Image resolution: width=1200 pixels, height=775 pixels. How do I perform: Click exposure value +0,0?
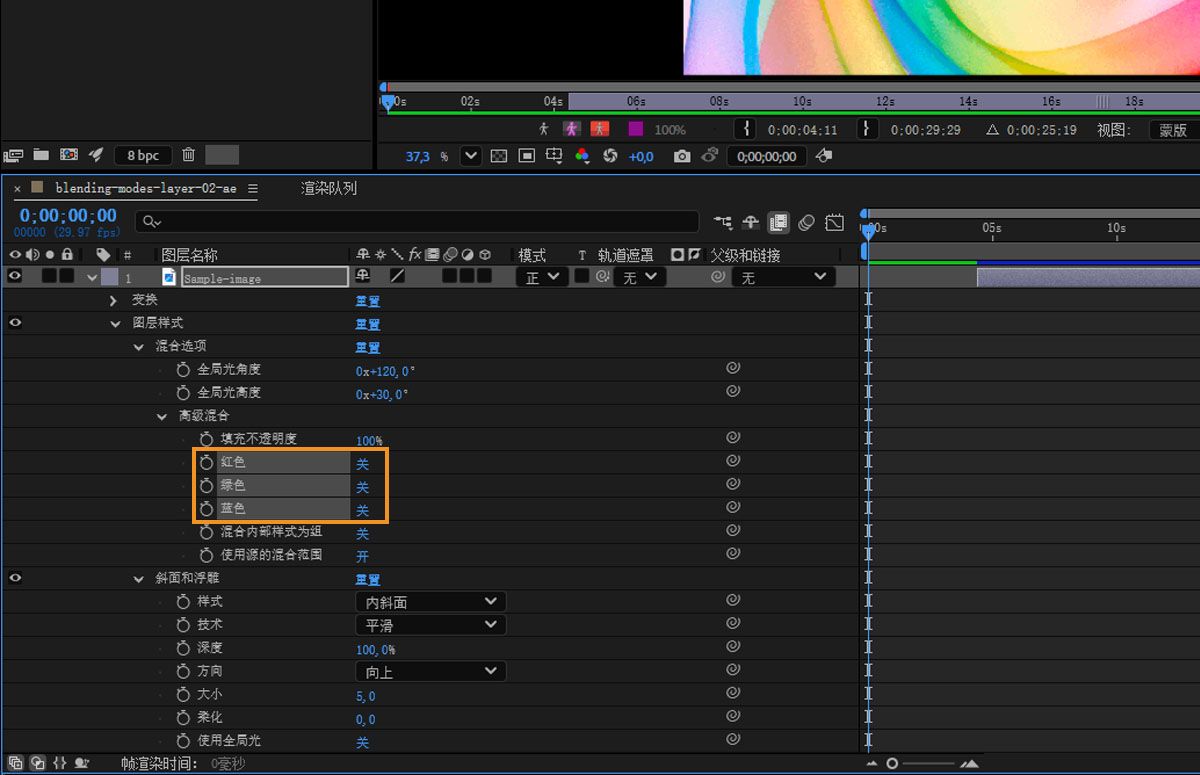click(x=640, y=157)
